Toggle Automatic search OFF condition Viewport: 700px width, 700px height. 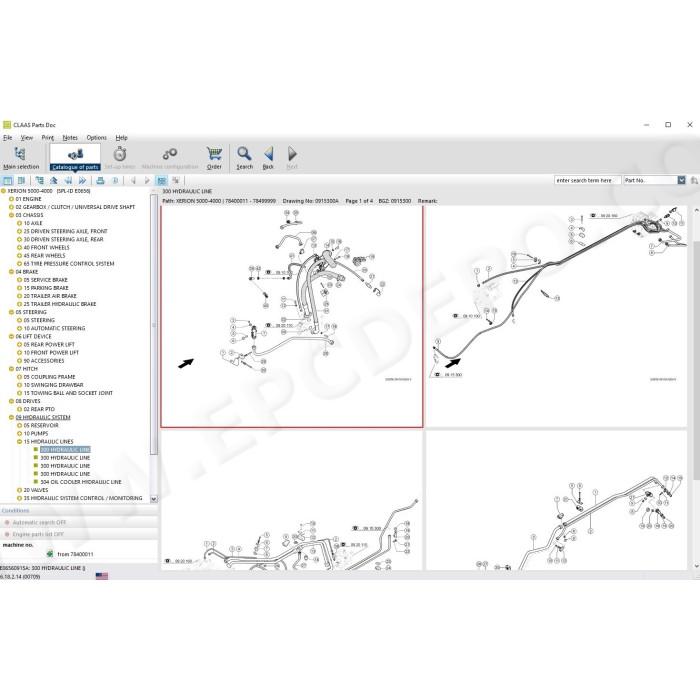[x=79, y=522]
